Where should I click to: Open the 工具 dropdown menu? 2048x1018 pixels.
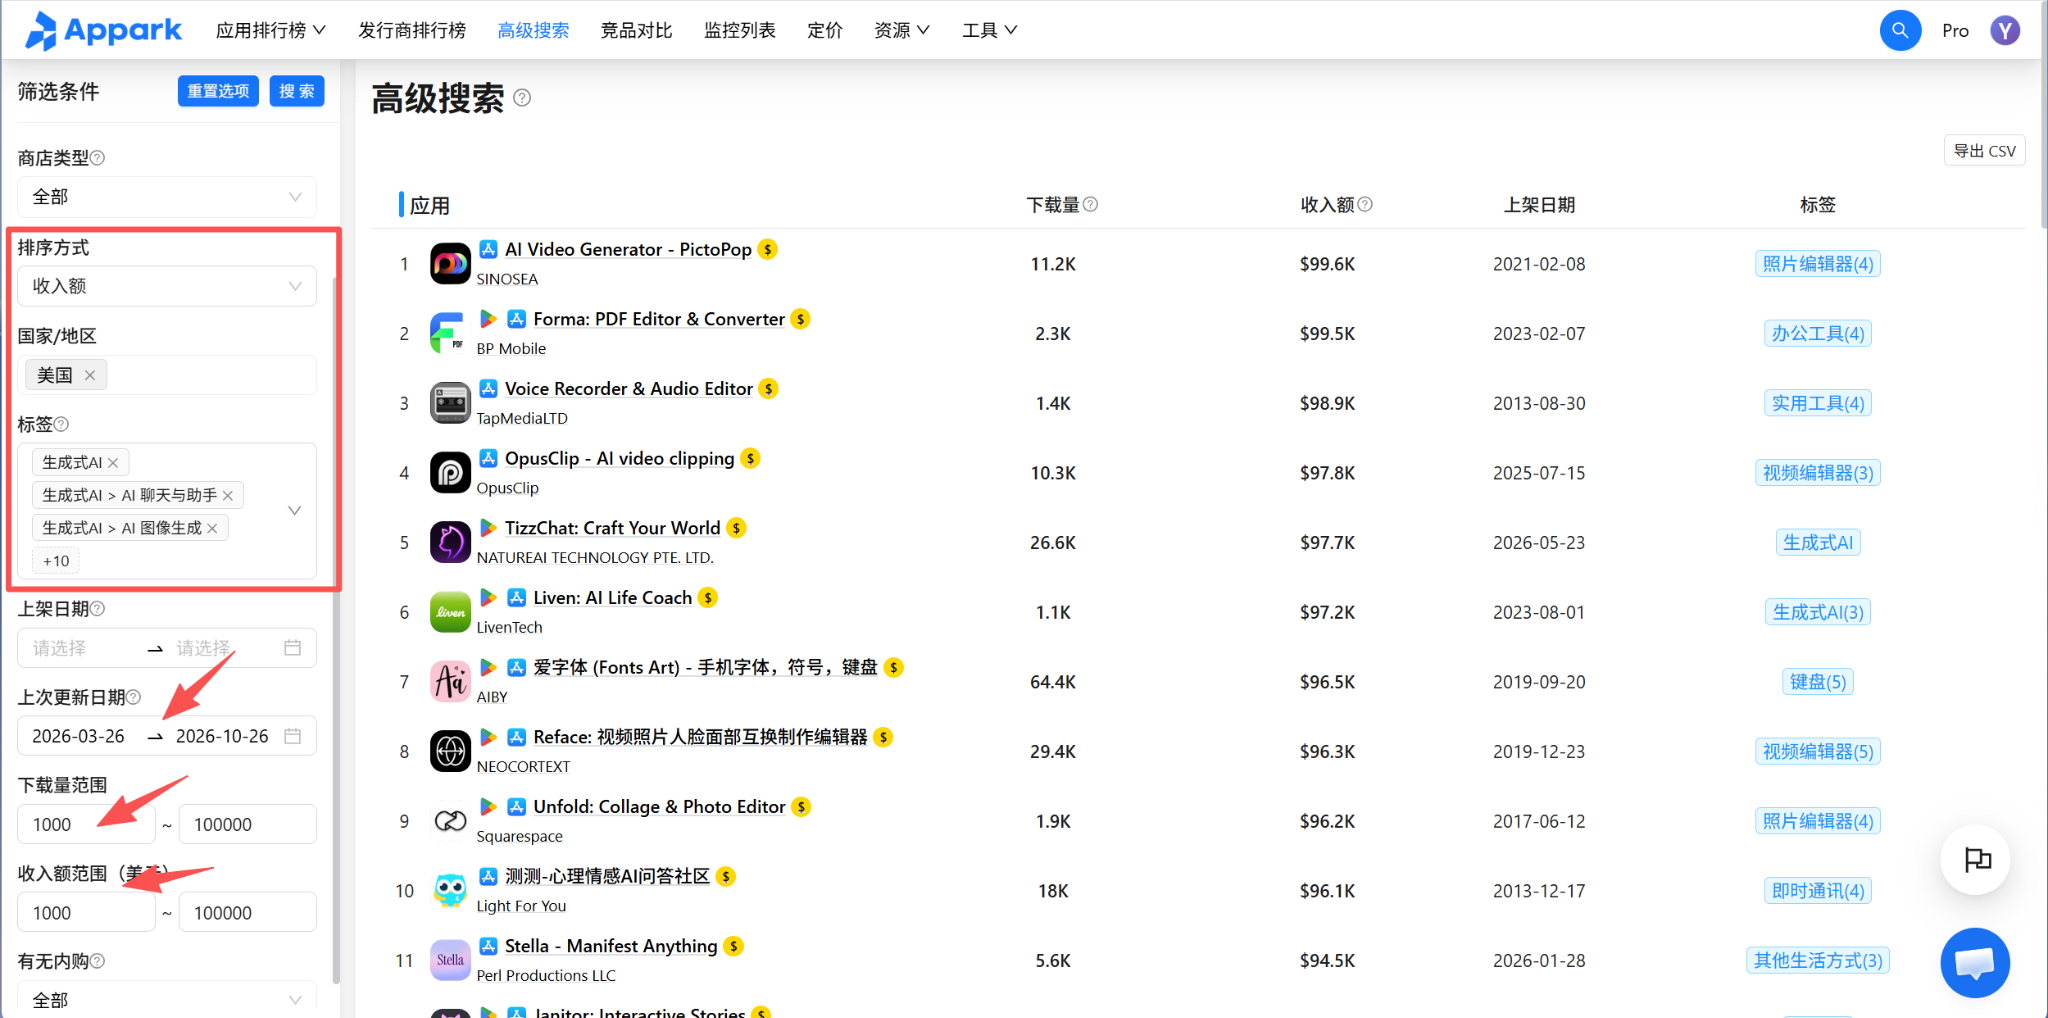tap(990, 30)
